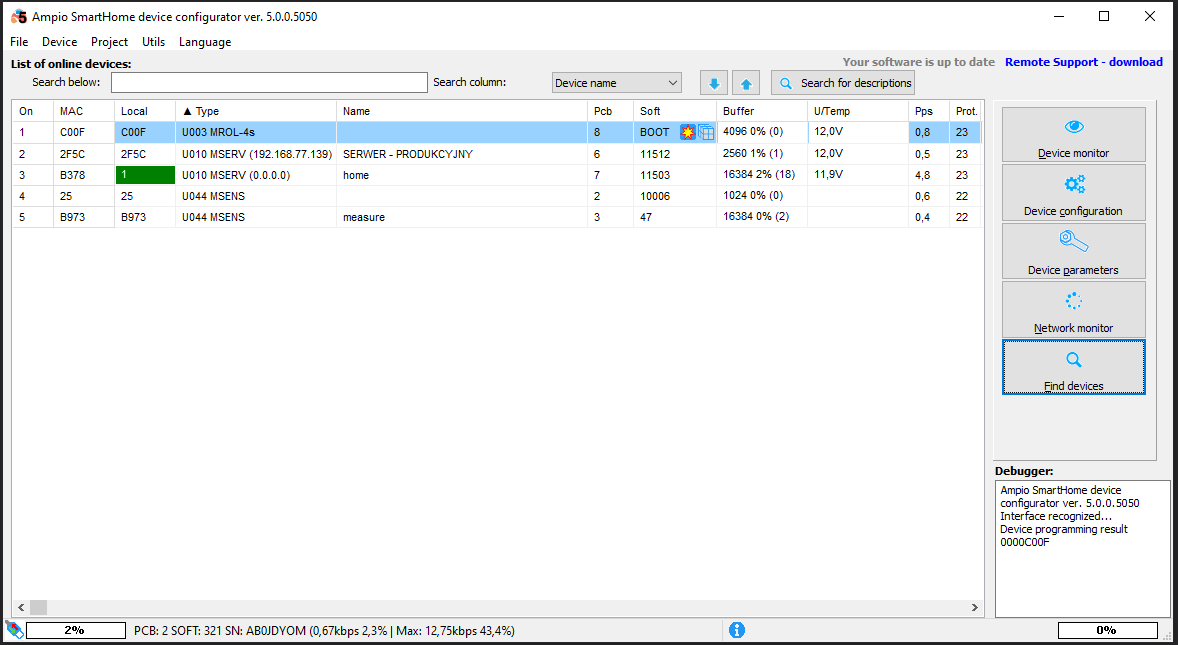
Task: Click the Ampio app icon in title bar
Action: point(19,17)
